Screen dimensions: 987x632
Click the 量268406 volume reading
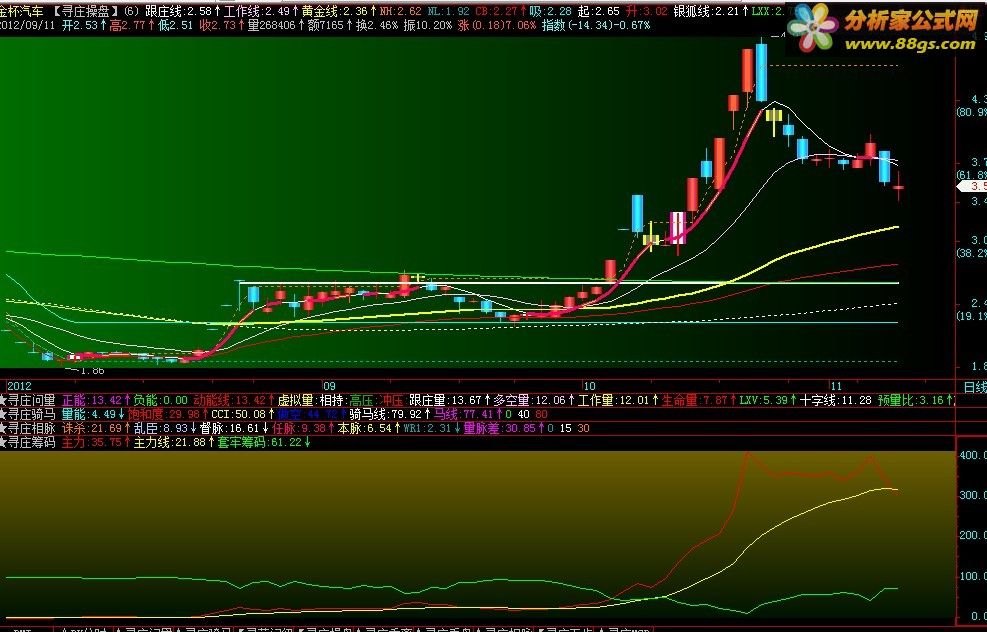(x=271, y=25)
